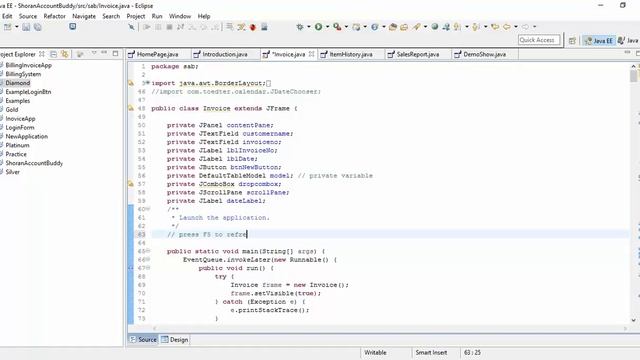Minimize the Project Explorer view
The width and height of the screenshot is (640, 360).
pyautogui.click(x=104, y=53)
